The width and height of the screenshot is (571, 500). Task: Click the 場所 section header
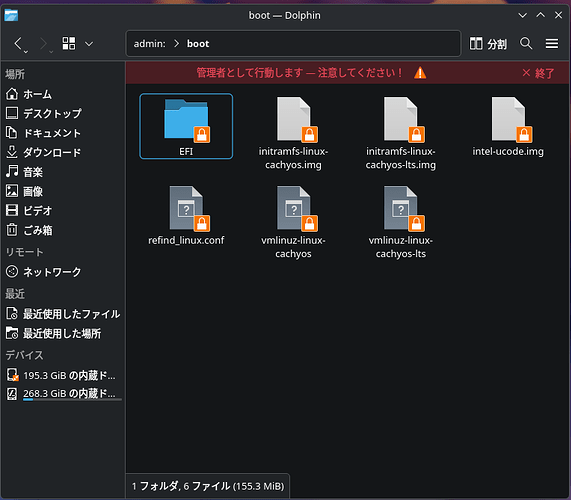tap(15, 74)
